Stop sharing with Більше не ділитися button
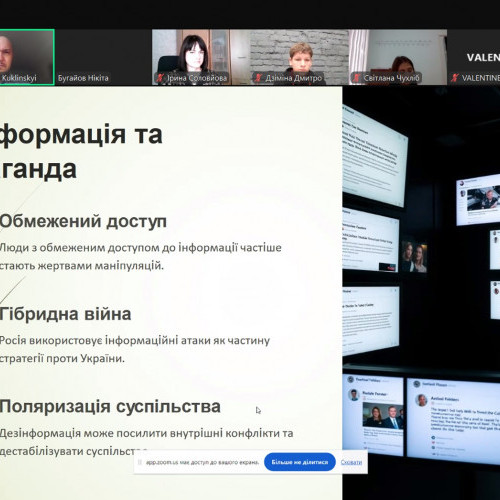Viewport: 500px width, 500px height. (x=300, y=462)
